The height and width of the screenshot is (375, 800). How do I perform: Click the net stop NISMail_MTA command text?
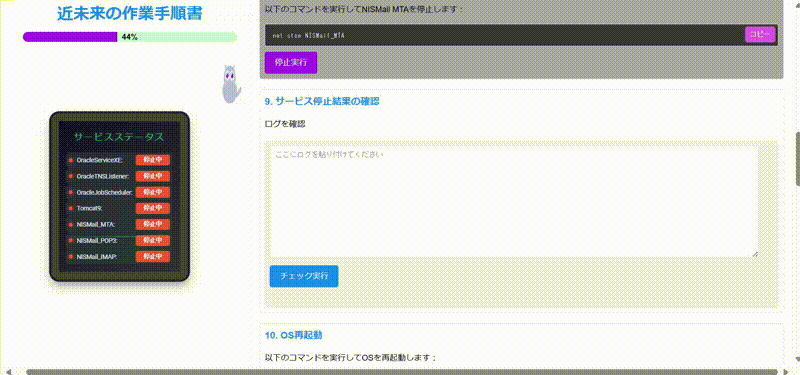[309, 36]
